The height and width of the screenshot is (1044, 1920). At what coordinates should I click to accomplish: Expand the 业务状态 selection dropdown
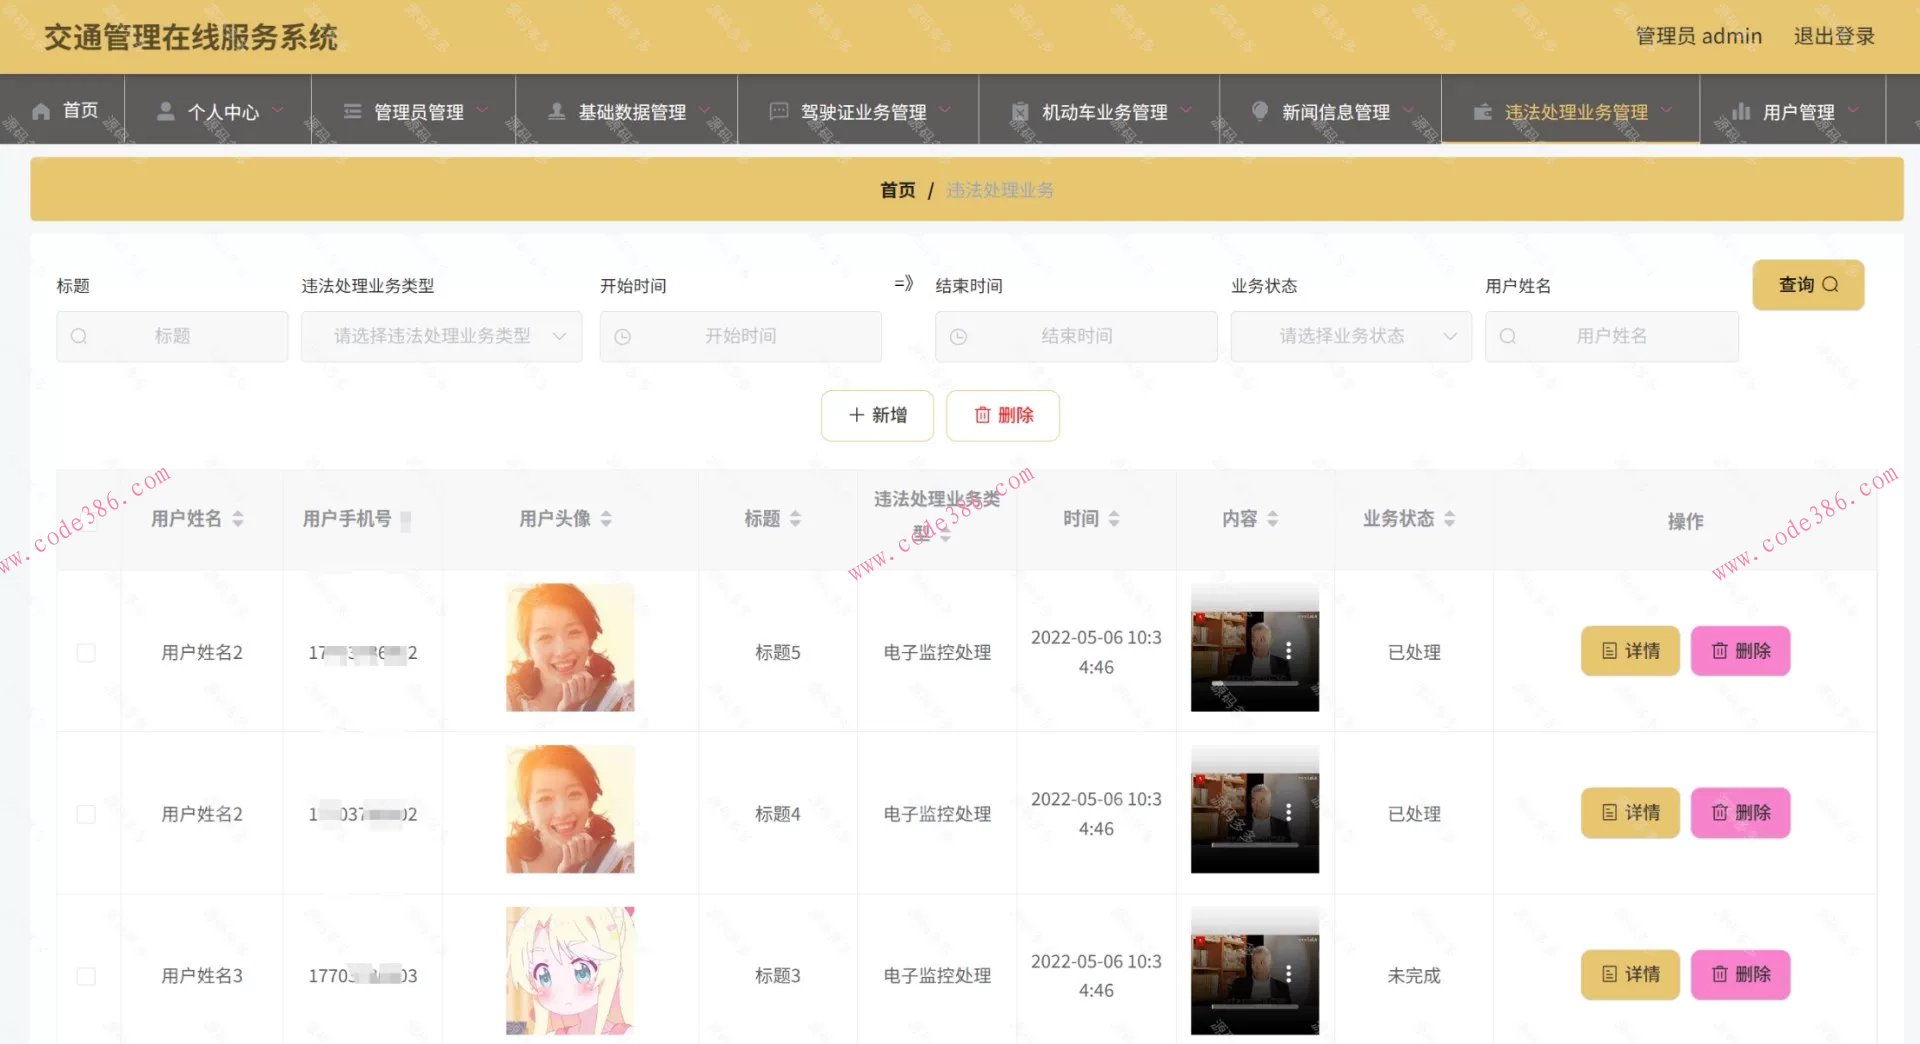1350,337
